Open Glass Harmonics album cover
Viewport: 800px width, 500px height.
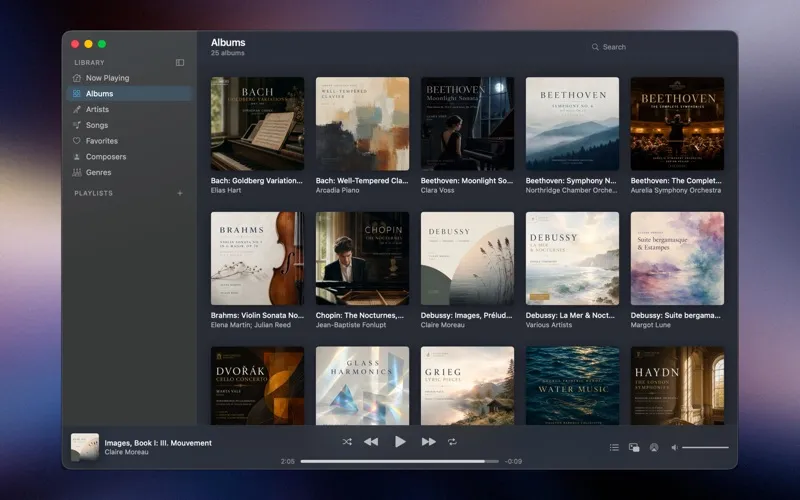pyautogui.click(x=362, y=386)
